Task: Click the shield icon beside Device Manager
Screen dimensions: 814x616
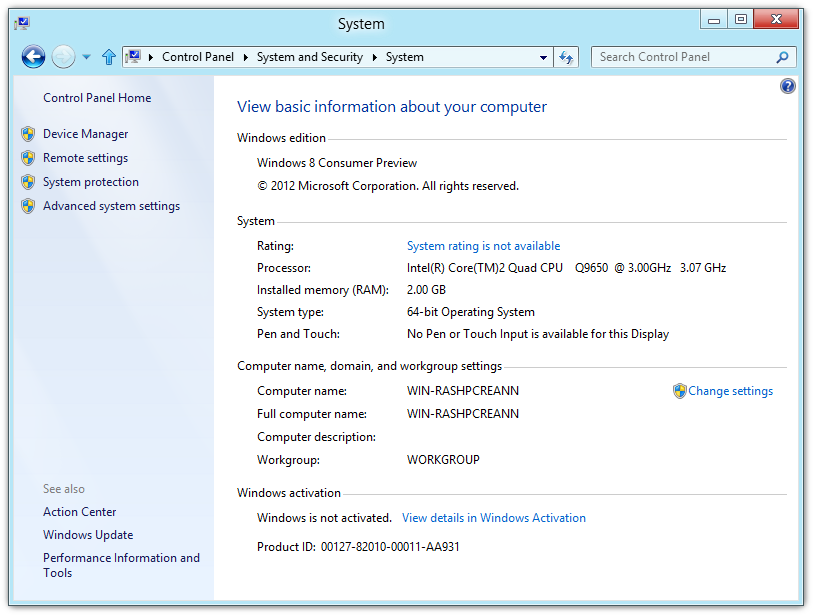Action: 28,134
